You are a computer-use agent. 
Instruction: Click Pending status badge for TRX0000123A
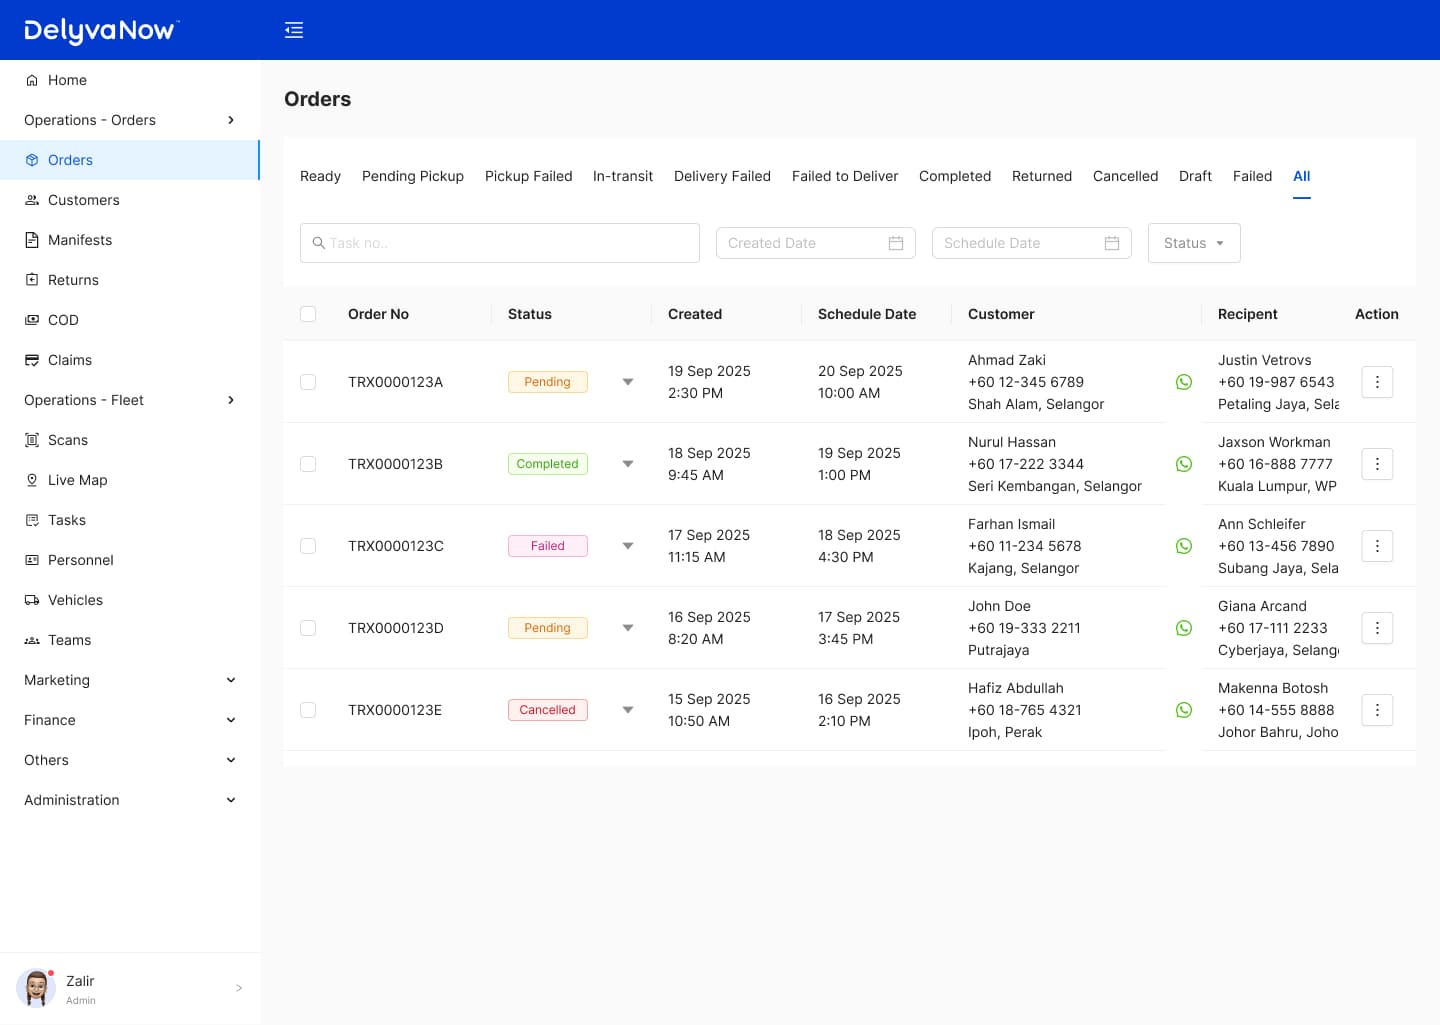(548, 382)
